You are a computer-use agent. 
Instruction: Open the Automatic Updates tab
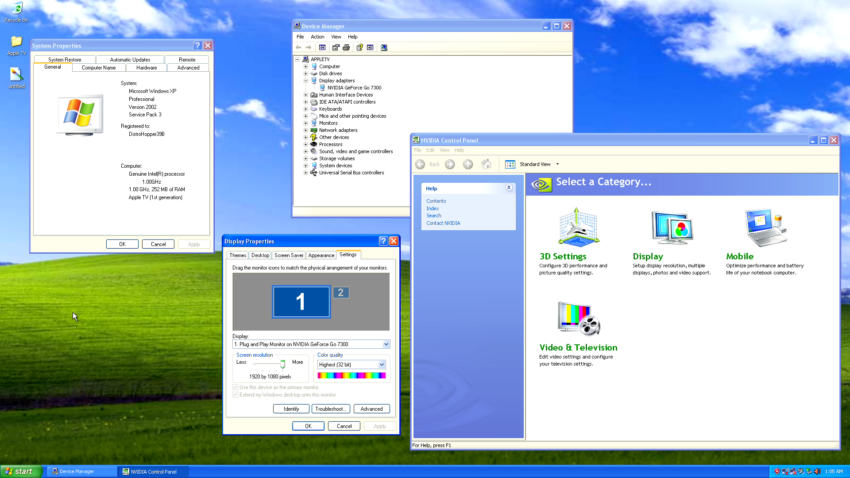click(x=130, y=60)
